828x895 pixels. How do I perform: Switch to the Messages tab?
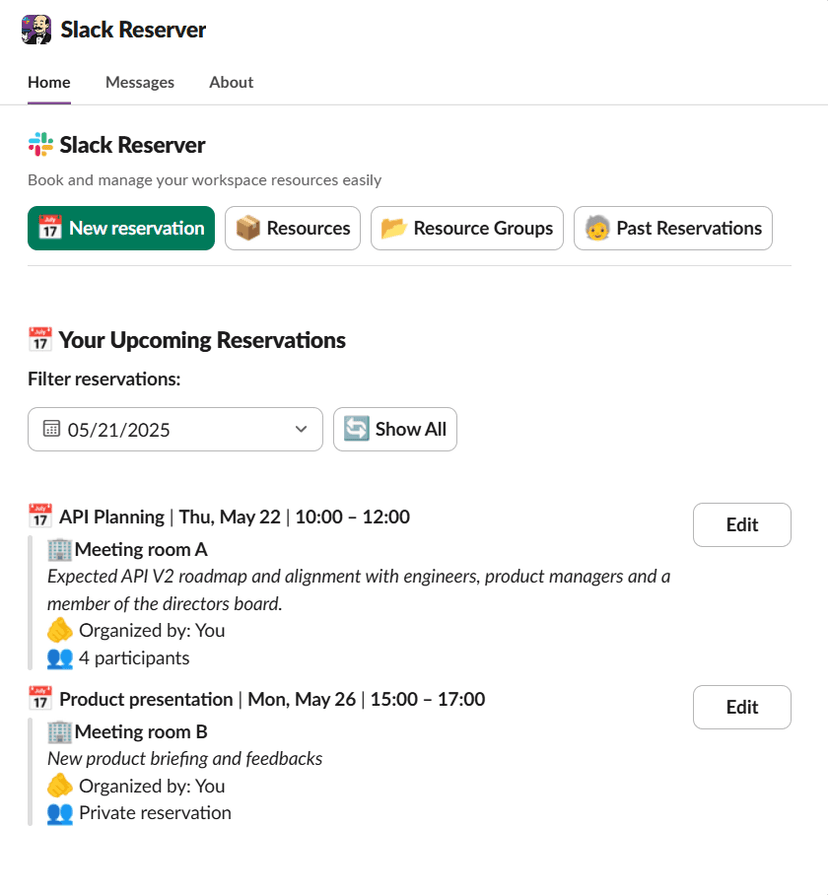pos(140,82)
